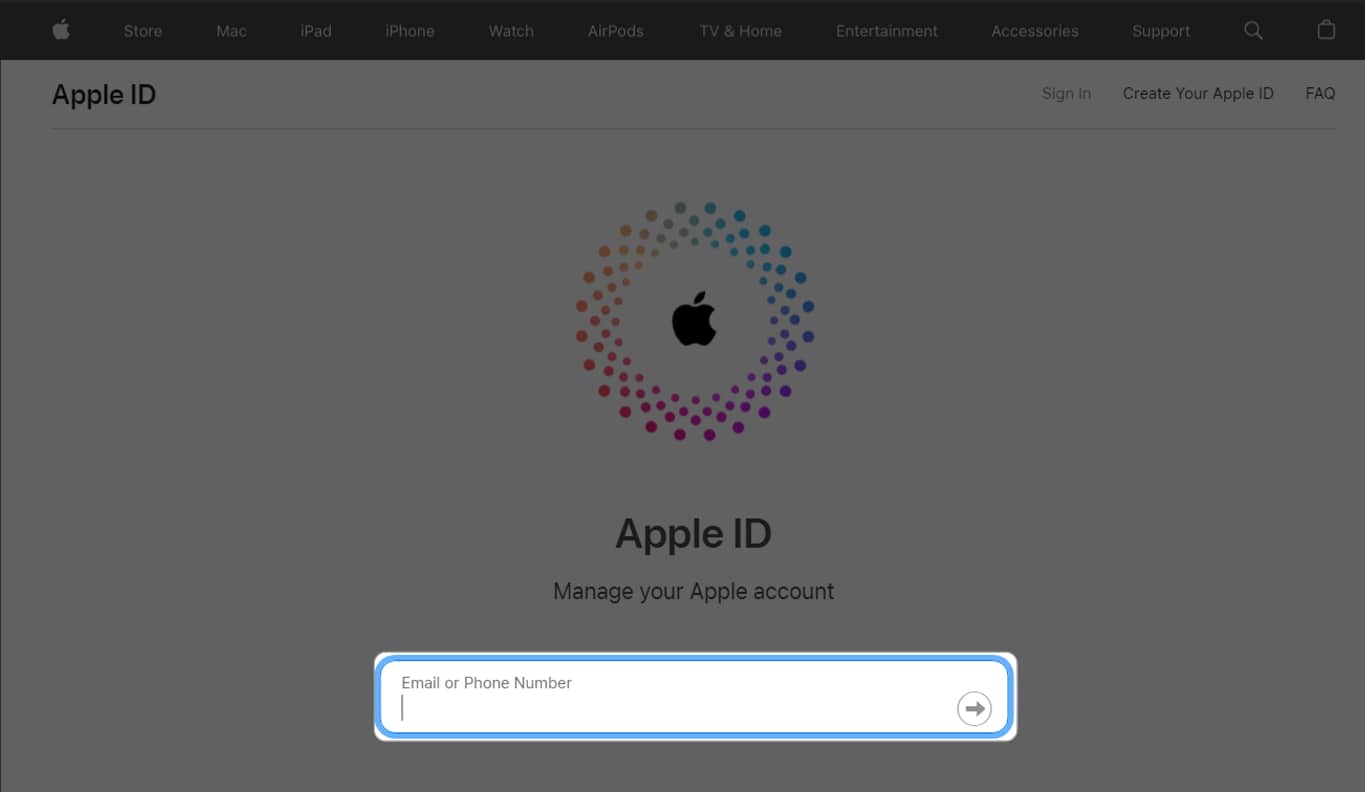Click the Support navigation item
The width and height of the screenshot is (1365, 792).
1160,30
